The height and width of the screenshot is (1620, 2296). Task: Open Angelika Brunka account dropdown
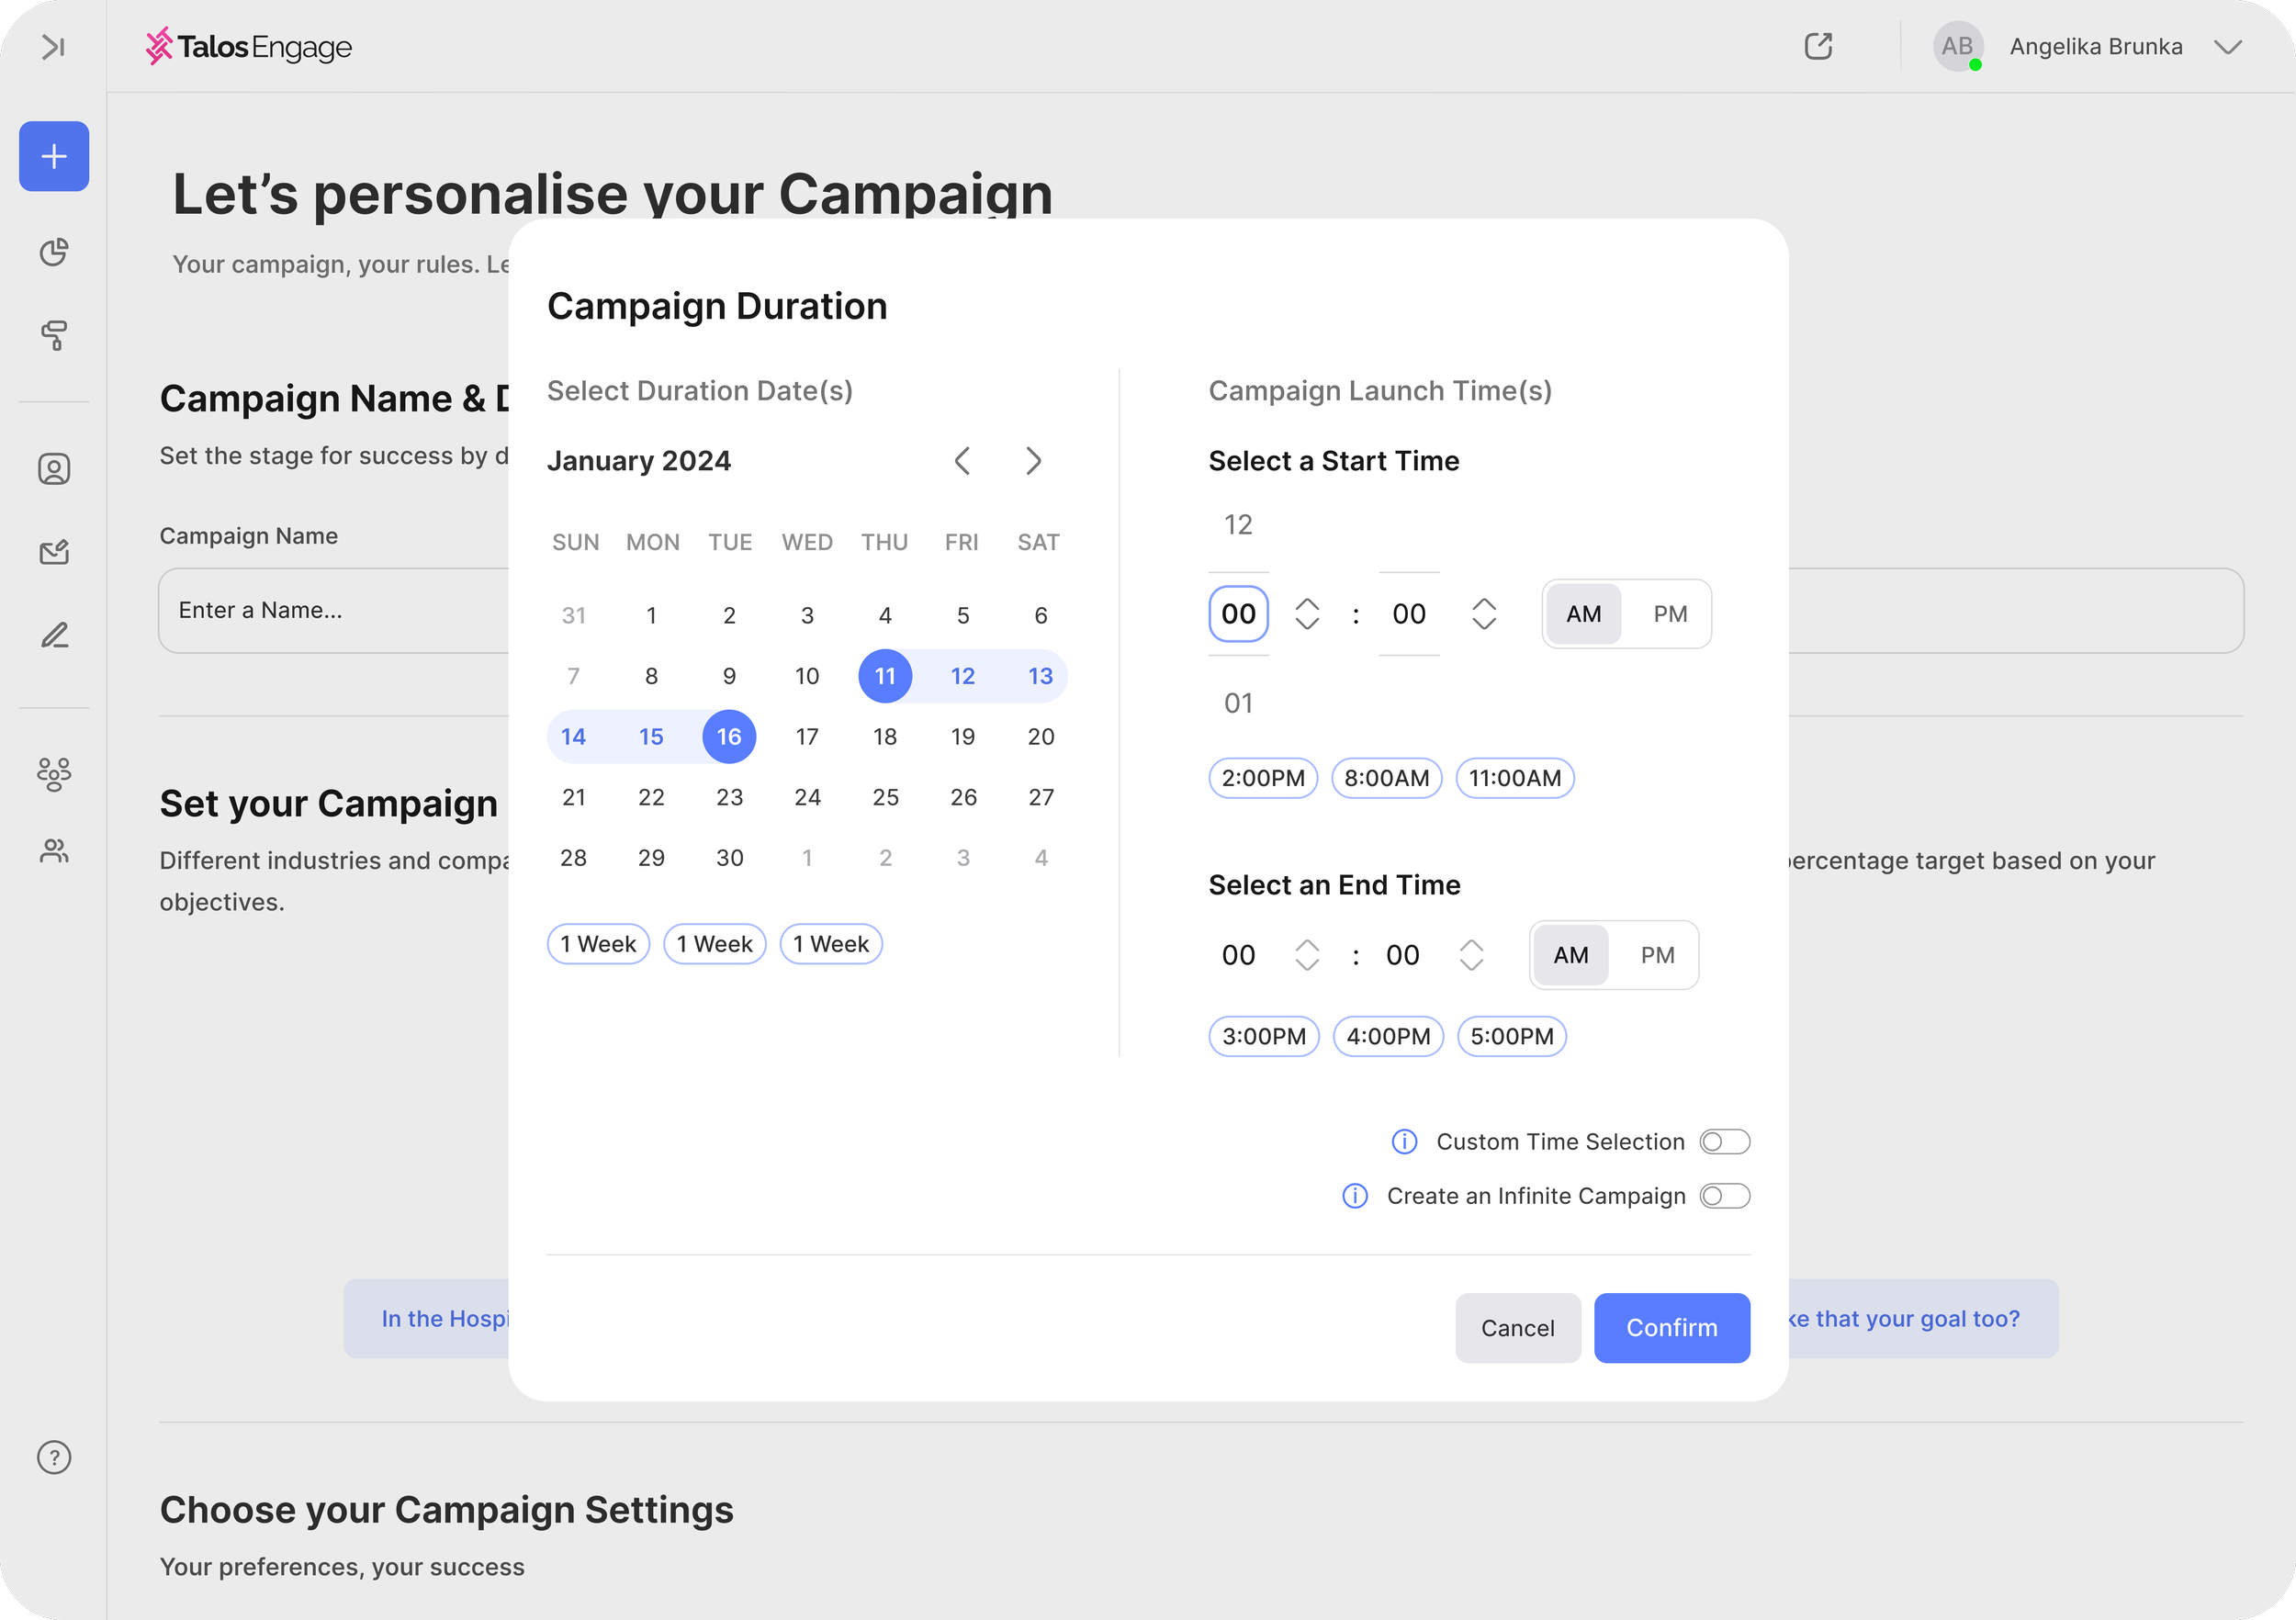click(x=2227, y=47)
